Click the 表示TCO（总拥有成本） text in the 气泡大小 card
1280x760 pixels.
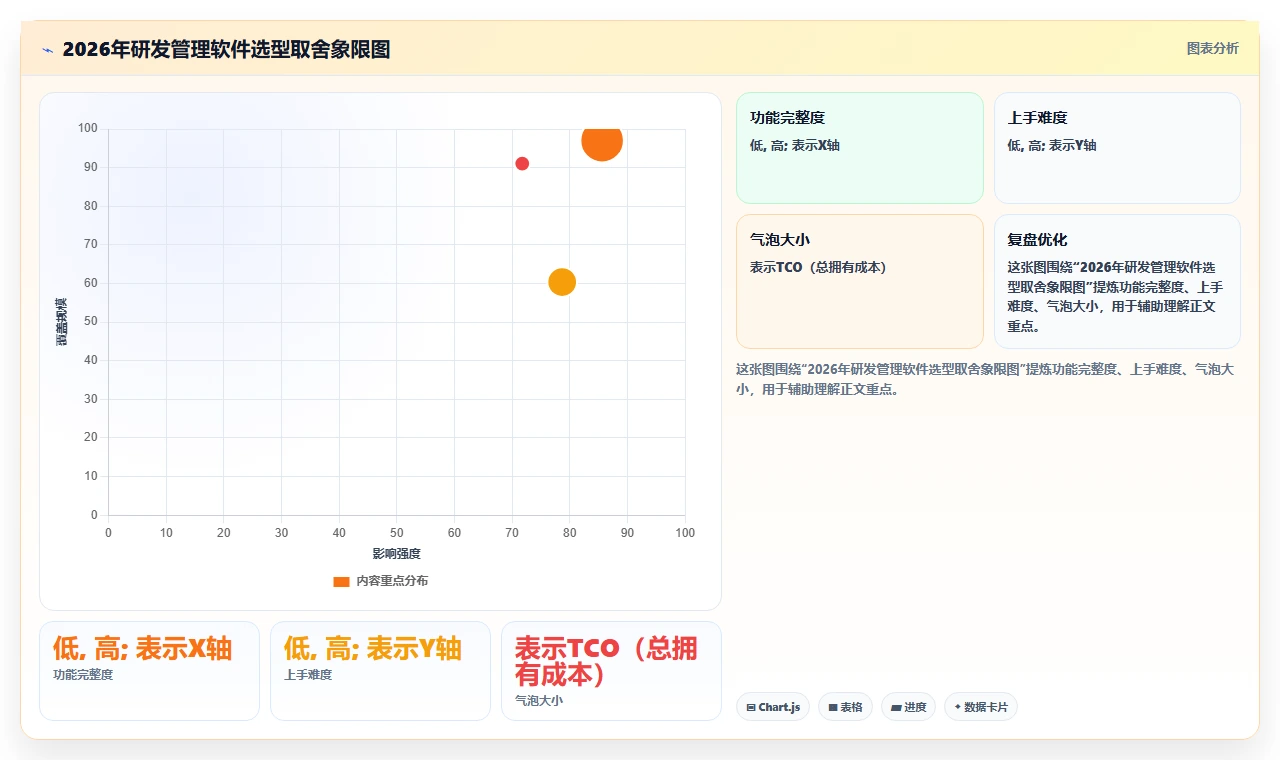[x=818, y=267]
